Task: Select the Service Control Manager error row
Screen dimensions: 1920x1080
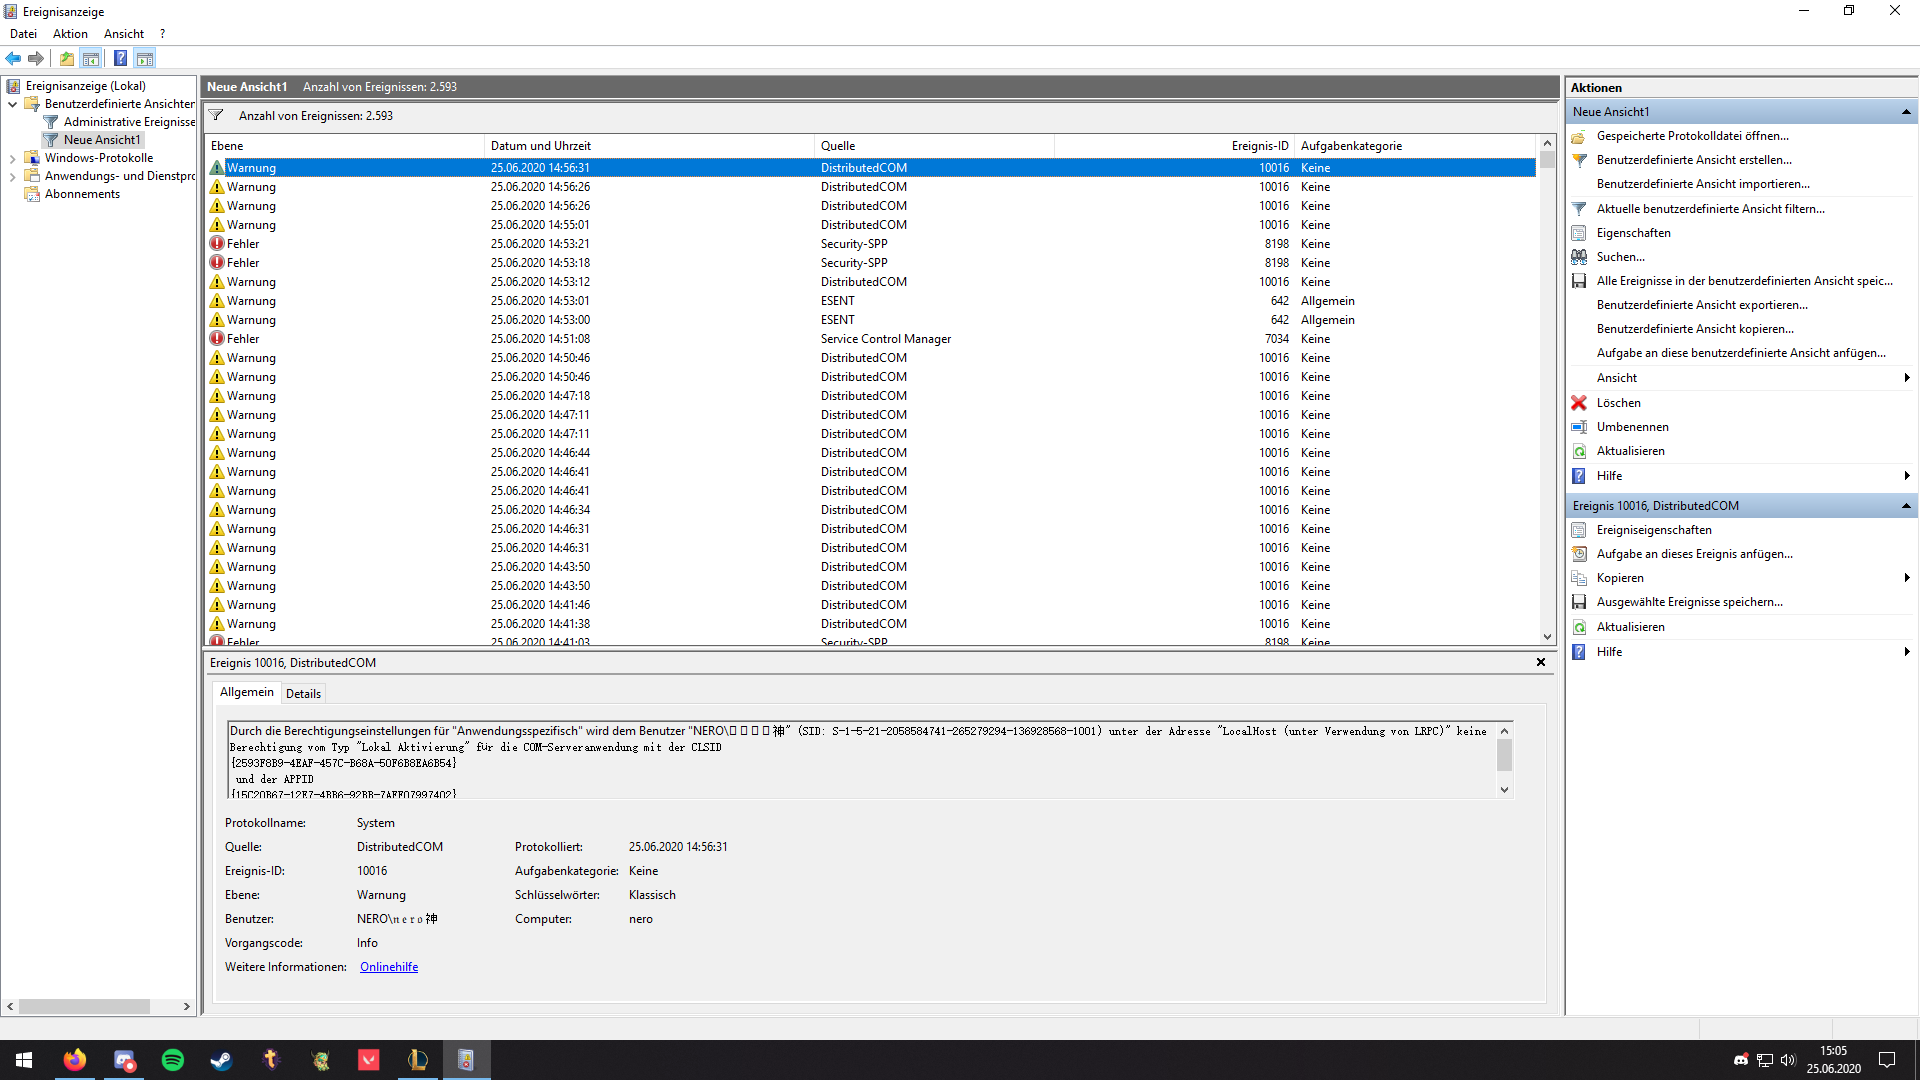Action: (885, 339)
